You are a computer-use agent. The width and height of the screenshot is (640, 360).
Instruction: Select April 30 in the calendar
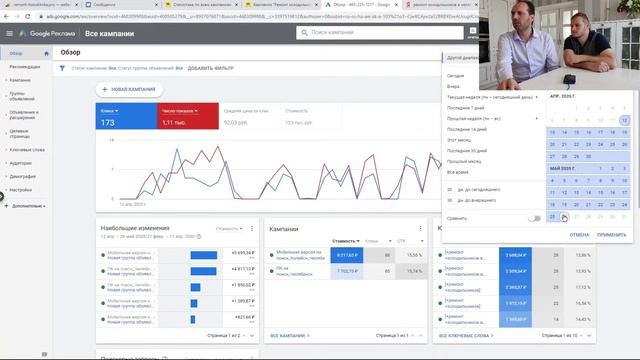(x=588, y=156)
